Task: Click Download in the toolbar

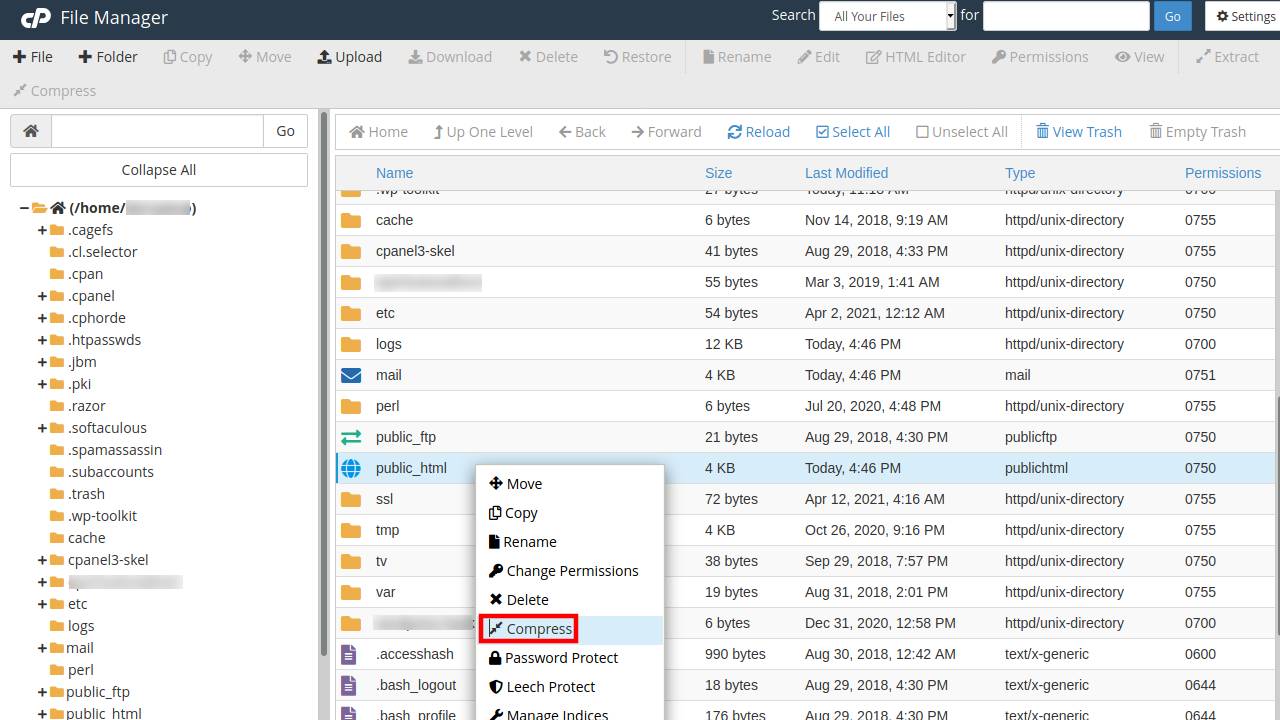Action: click(x=450, y=57)
